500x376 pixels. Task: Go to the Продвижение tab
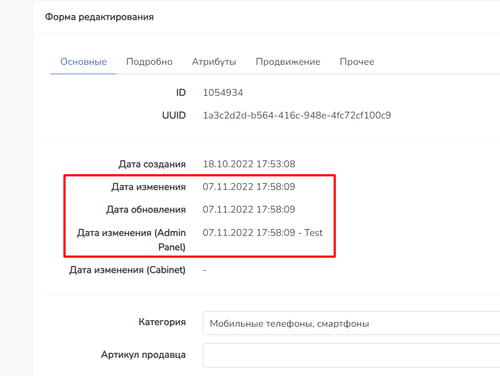(288, 62)
